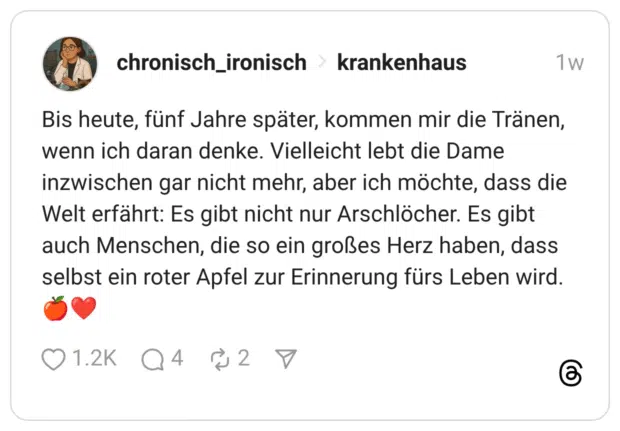Like the post with the heart icon
This screenshot has height=431, width=620.
[x=53, y=359]
